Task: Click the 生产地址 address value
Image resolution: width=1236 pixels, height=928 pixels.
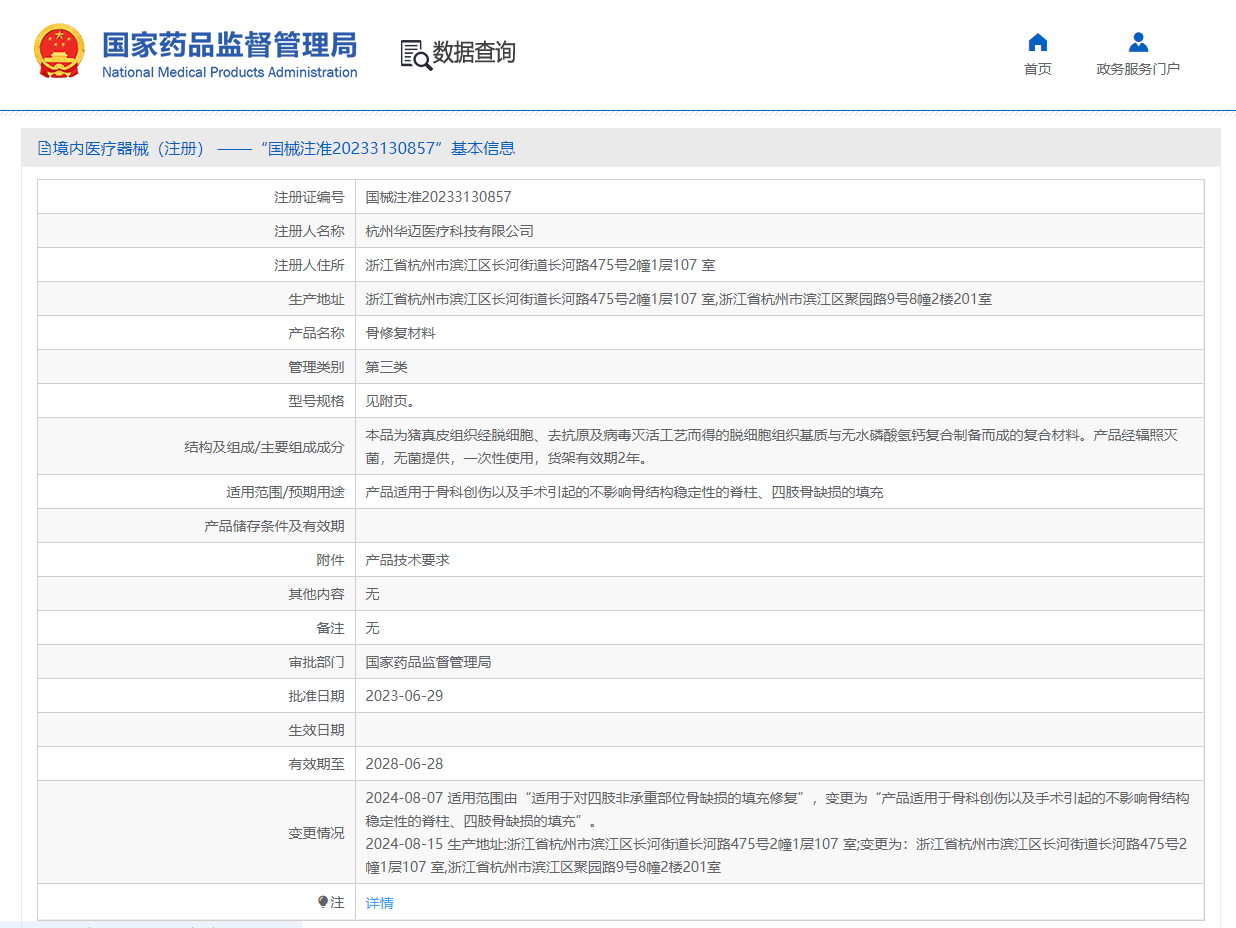Action: pyautogui.click(x=678, y=299)
